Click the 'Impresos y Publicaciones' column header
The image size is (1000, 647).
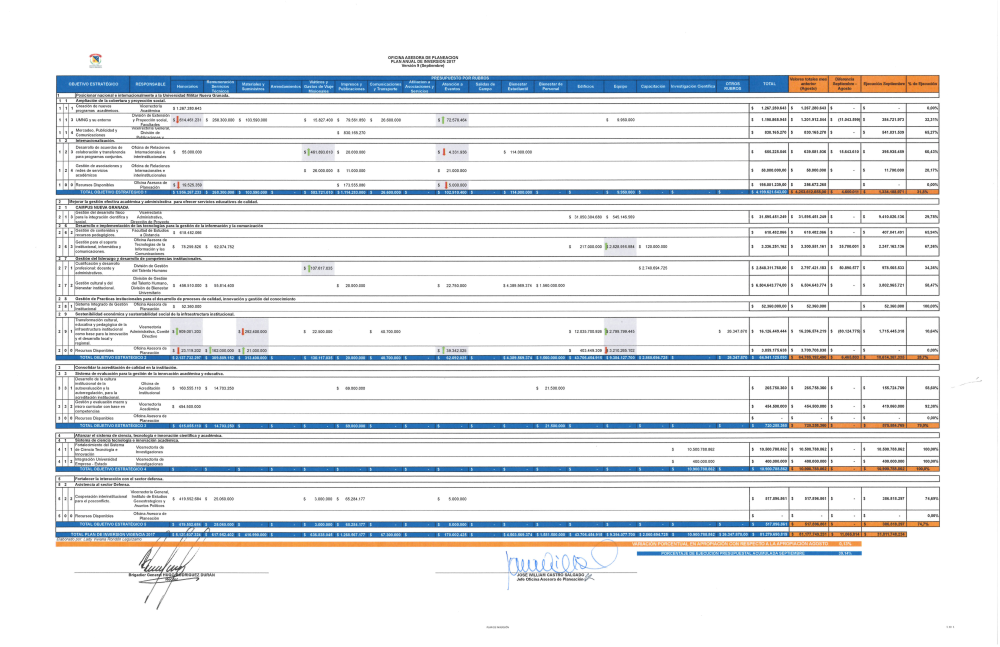click(351, 86)
